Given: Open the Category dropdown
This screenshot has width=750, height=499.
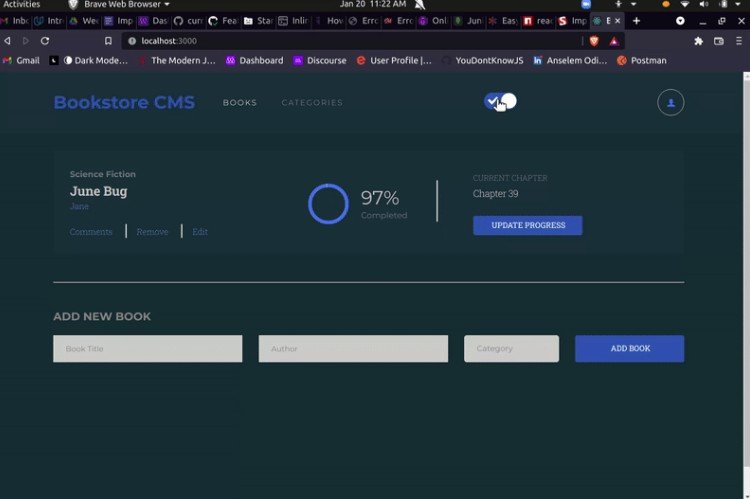Looking at the screenshot, I should pyautogui.click(x=511, y=348).
